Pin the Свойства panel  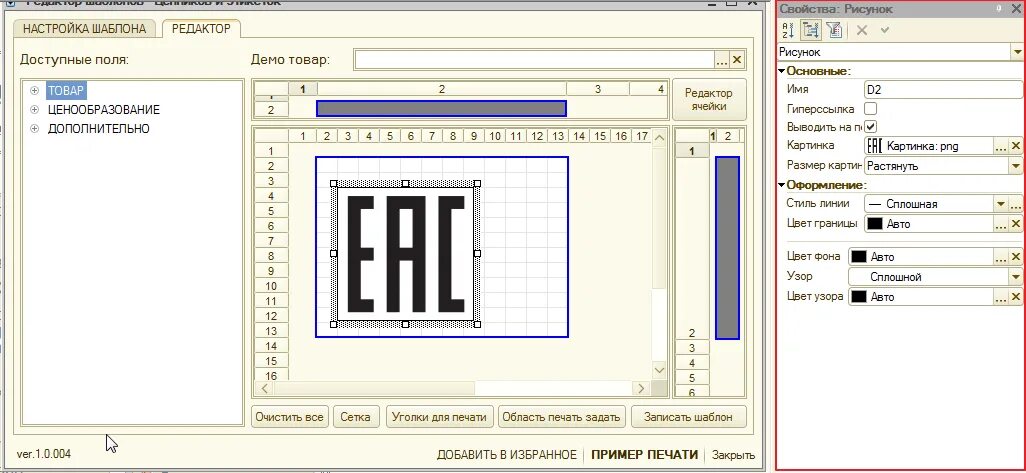[x=999, y=9]
